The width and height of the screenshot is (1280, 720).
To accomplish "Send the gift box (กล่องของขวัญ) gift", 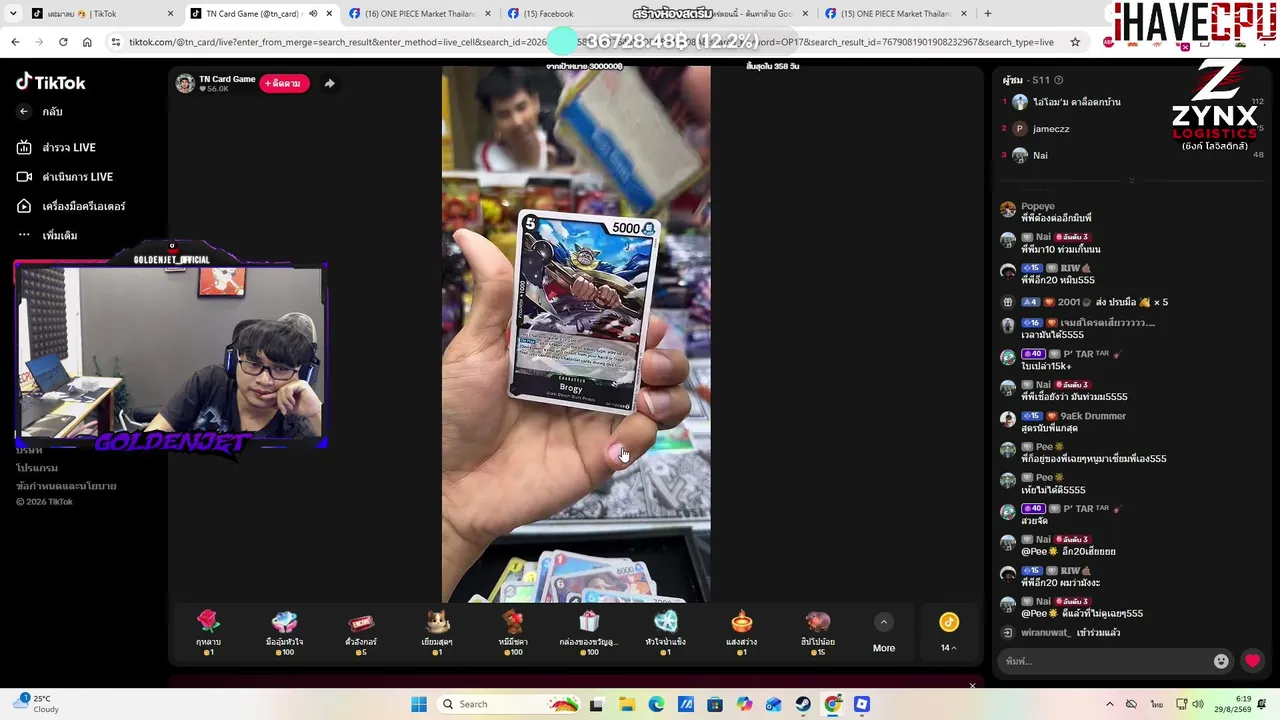I will (589, 632).
